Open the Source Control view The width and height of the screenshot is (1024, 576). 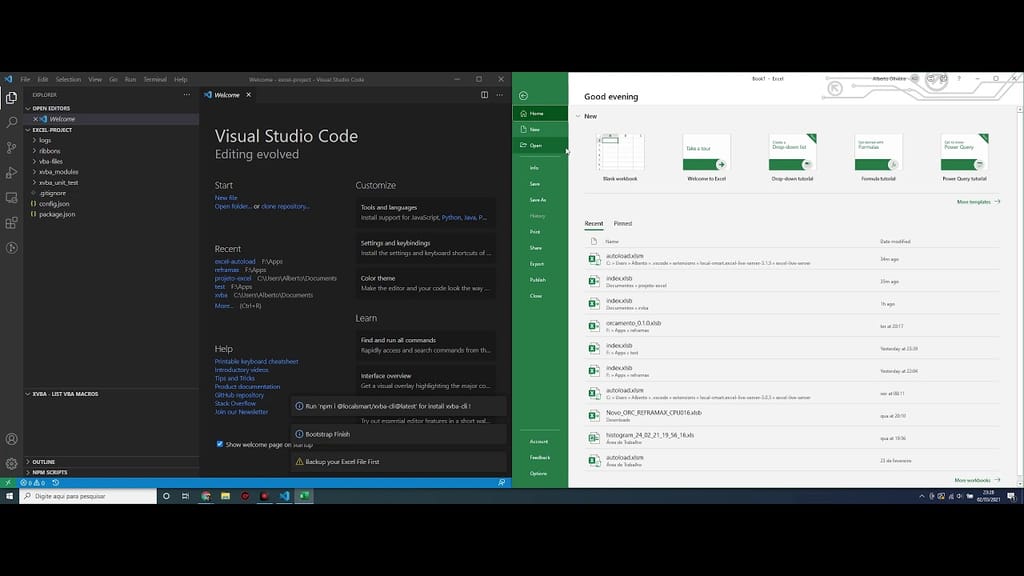pyautogui.click(x=11, y=147)
